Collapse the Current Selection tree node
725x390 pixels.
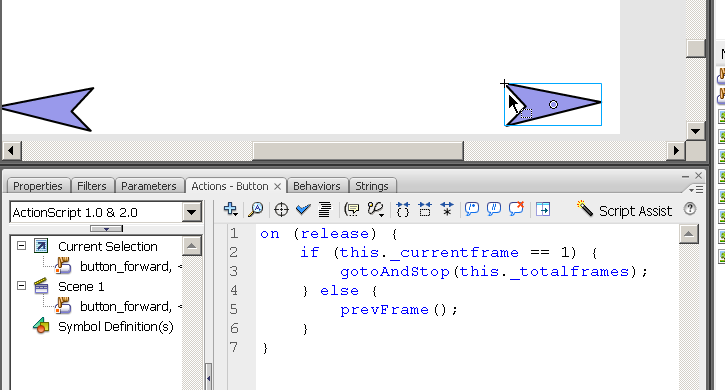coord(21,246)
